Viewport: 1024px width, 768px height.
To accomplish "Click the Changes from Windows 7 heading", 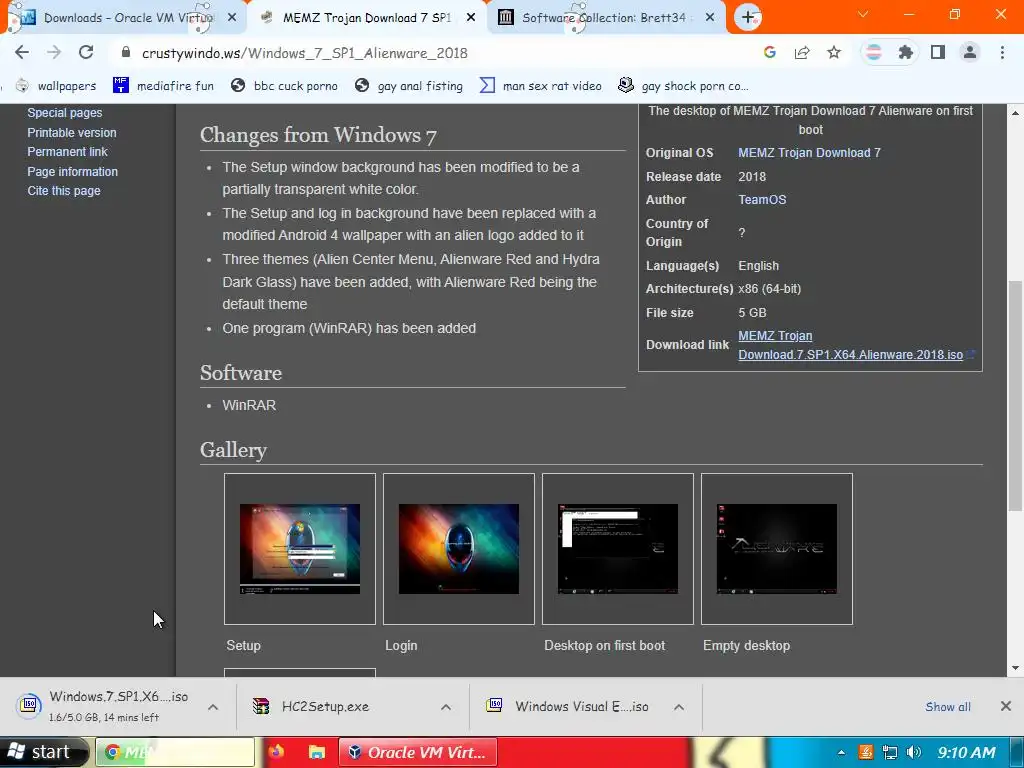I will [x=318, y=135].
